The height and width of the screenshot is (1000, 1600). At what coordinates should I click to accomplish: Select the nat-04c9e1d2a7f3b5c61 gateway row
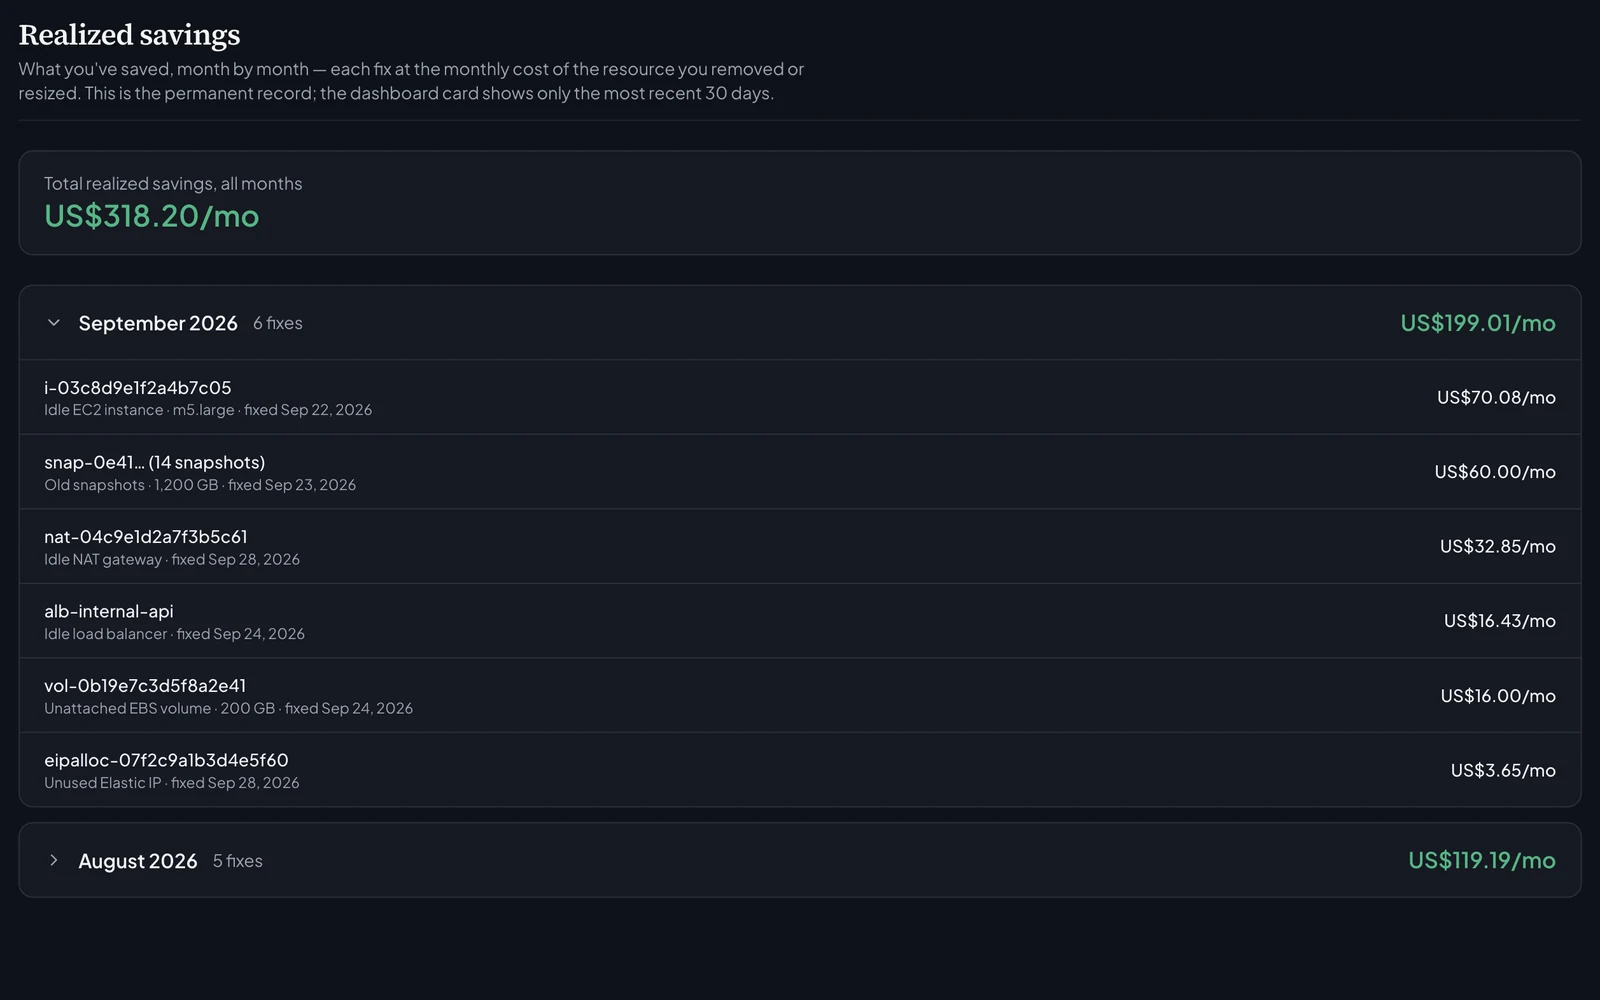pyautogui.click(x=800, y=546)
